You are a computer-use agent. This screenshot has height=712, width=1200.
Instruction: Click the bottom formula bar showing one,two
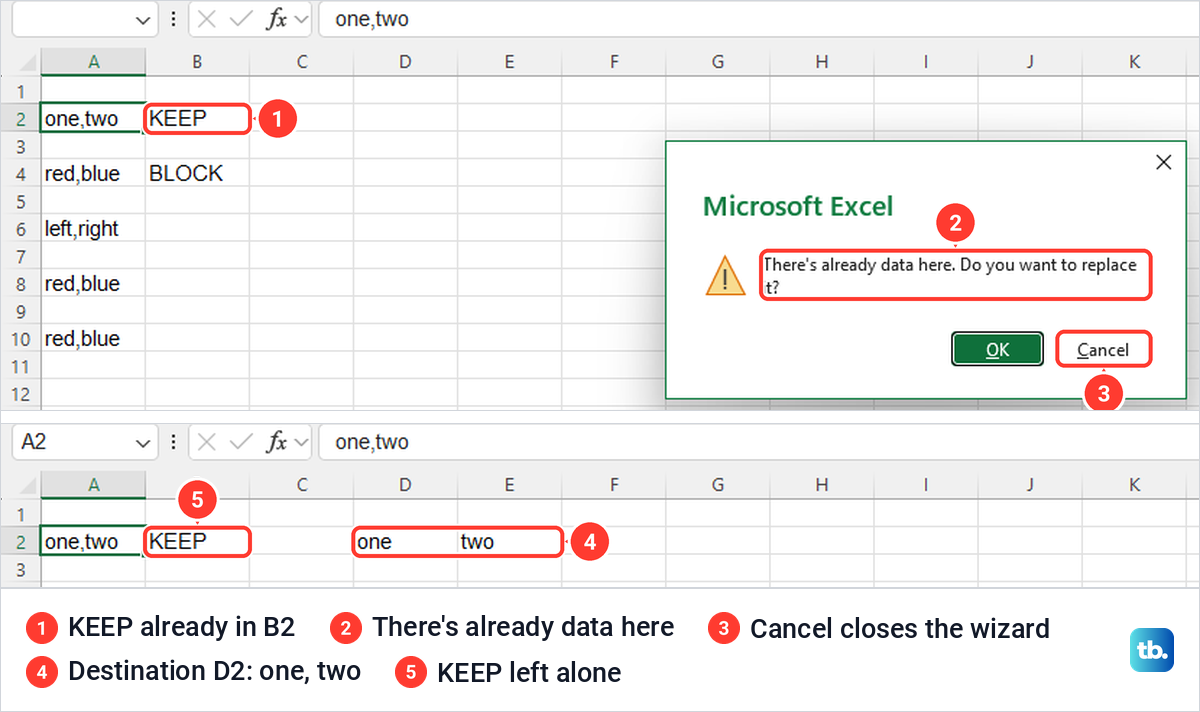tap(758, 441)
